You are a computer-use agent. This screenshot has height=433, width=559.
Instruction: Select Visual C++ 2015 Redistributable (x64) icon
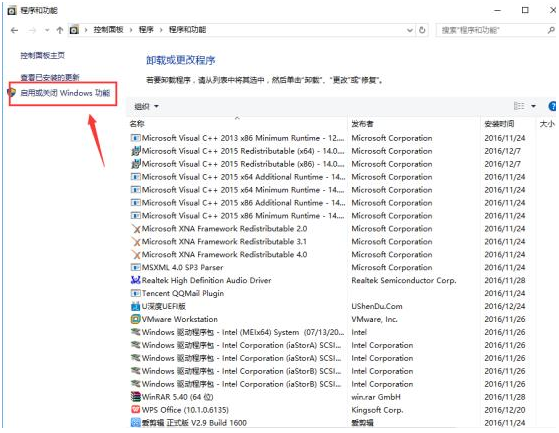click(x=135, y=151)
